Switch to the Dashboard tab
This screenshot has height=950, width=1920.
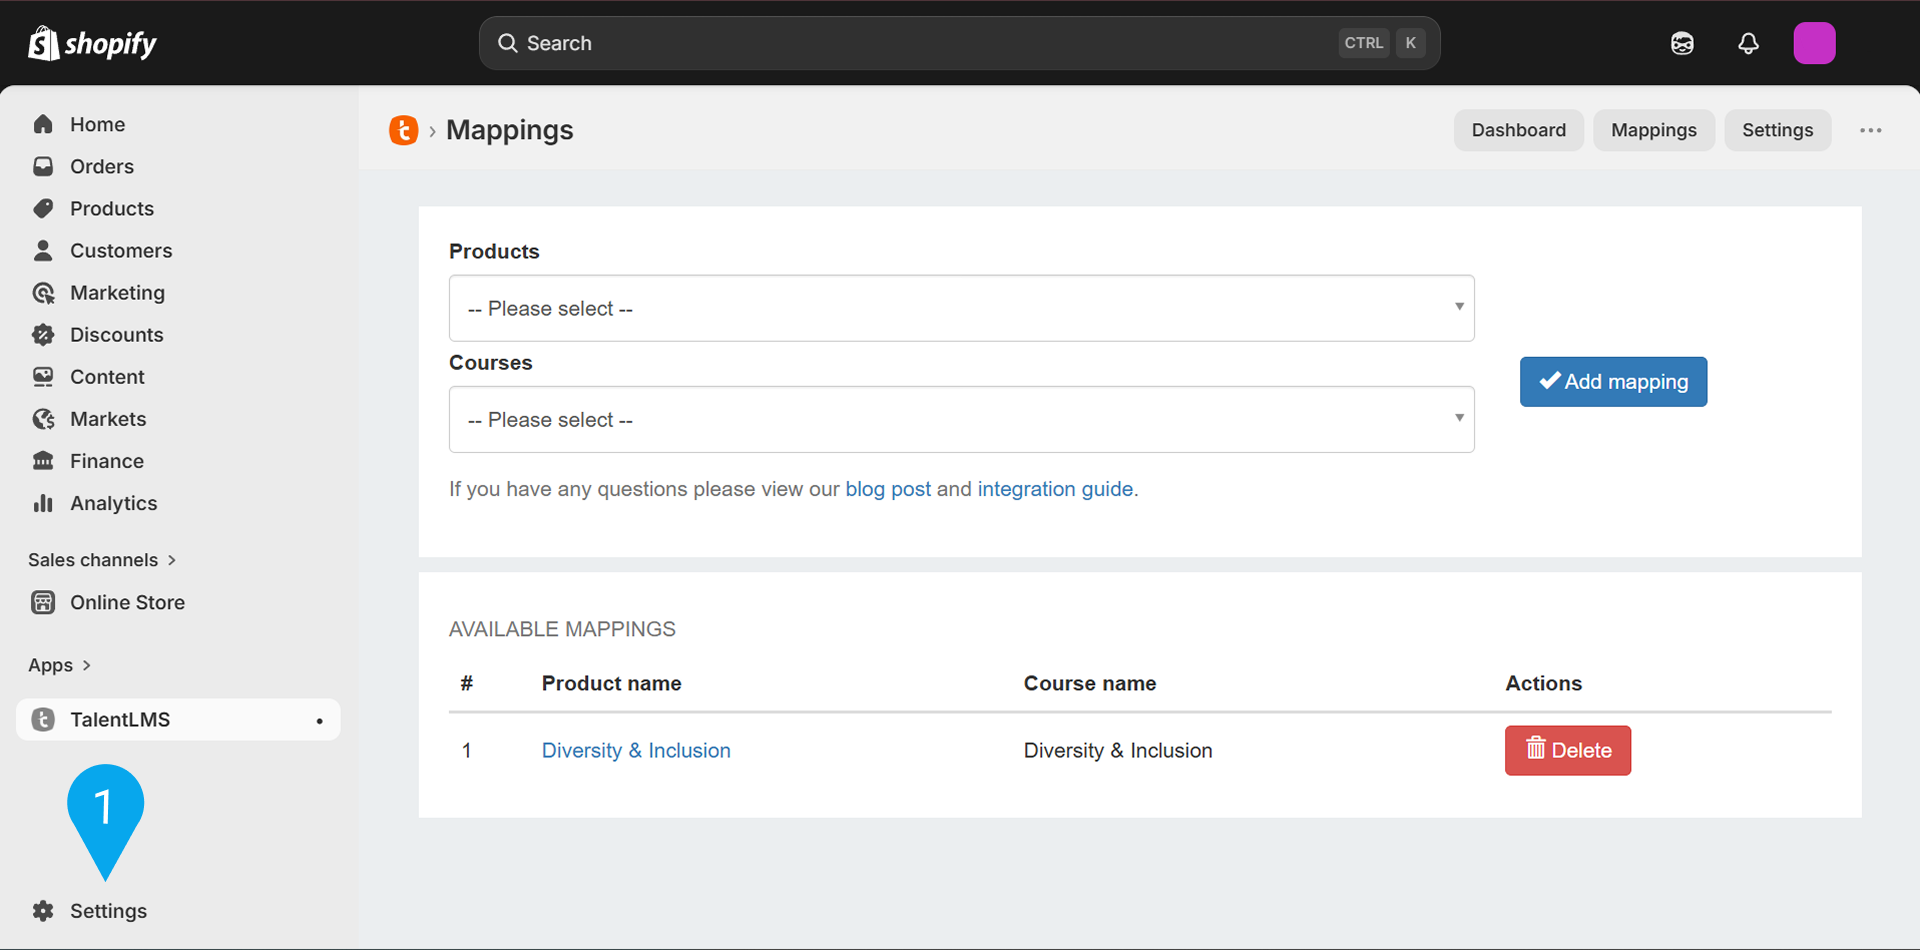point(1518,130)
